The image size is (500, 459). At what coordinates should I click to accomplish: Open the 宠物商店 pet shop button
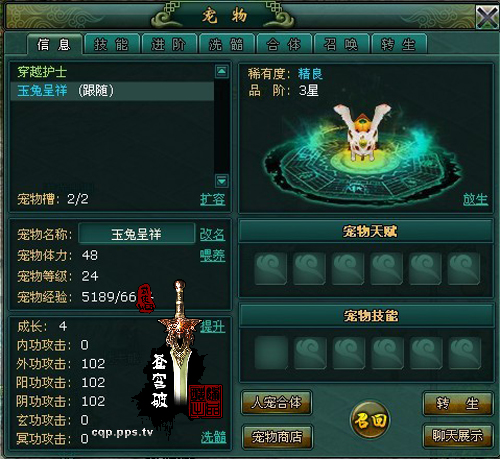tap(277, 436)
